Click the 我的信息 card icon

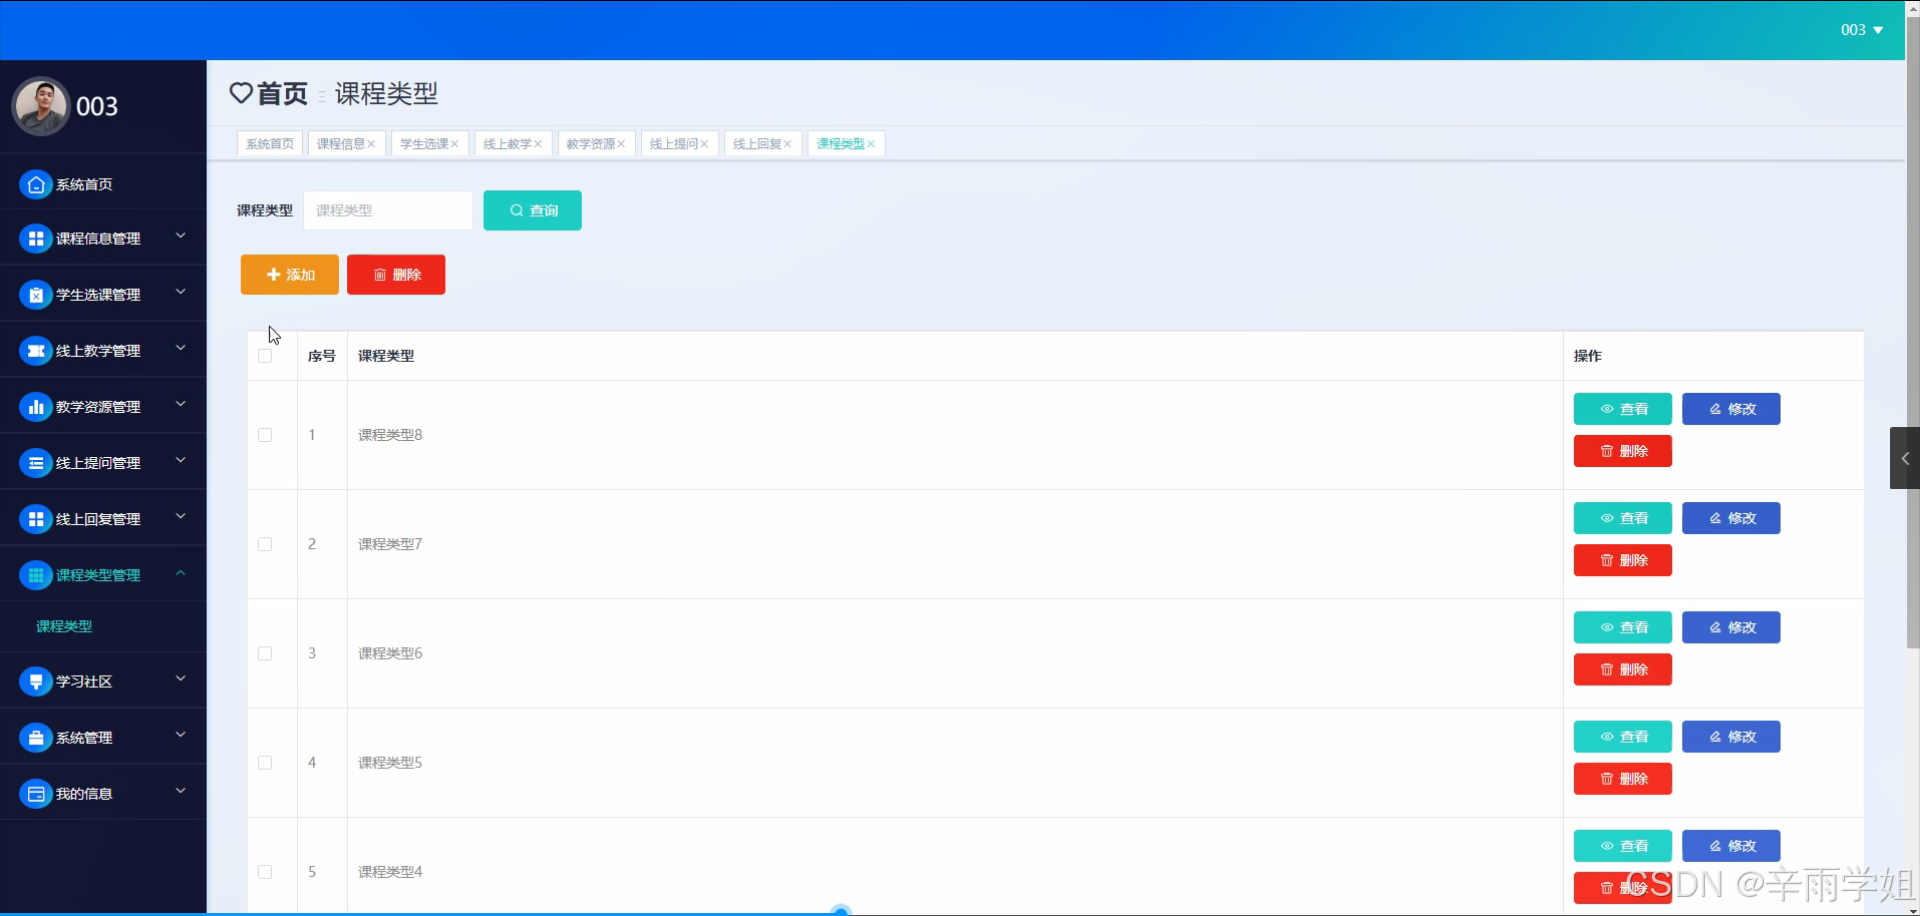tap(36, 793)
